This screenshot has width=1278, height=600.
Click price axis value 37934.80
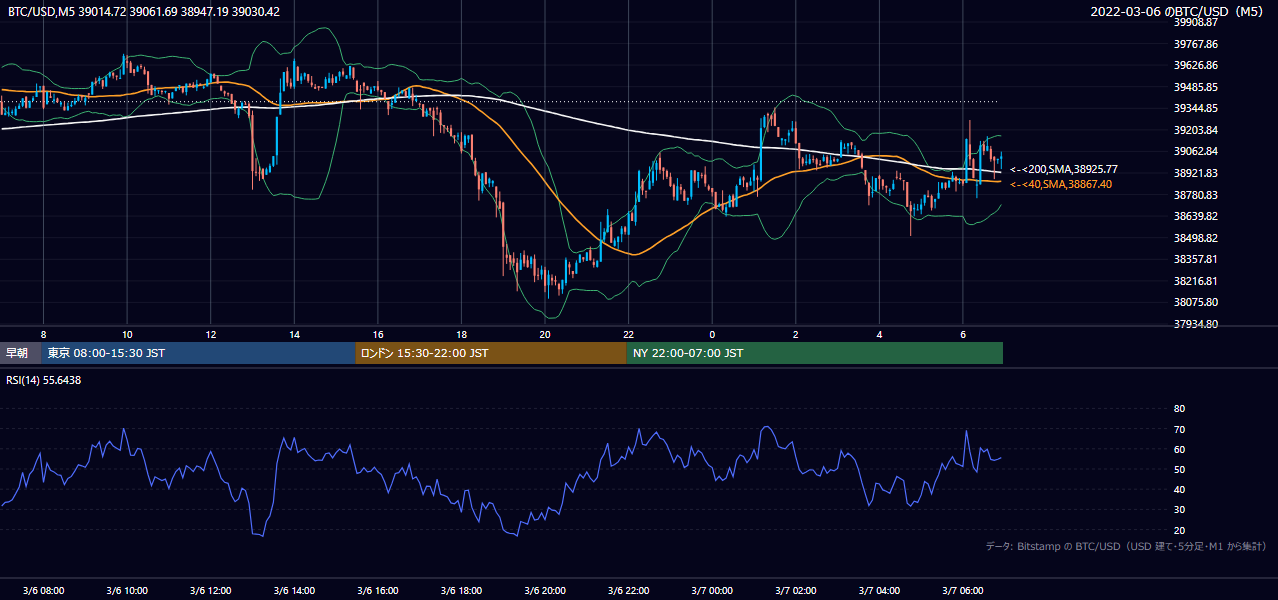pos(1197,324)
